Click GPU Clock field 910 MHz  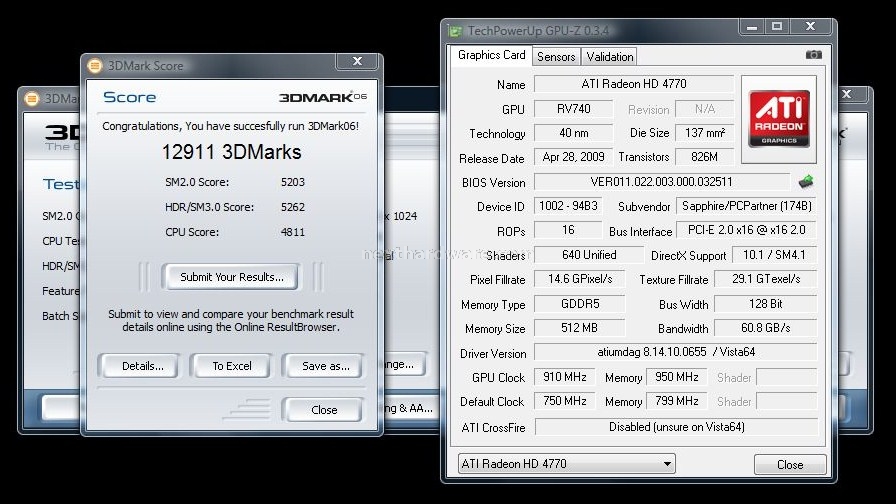point(565,377)
